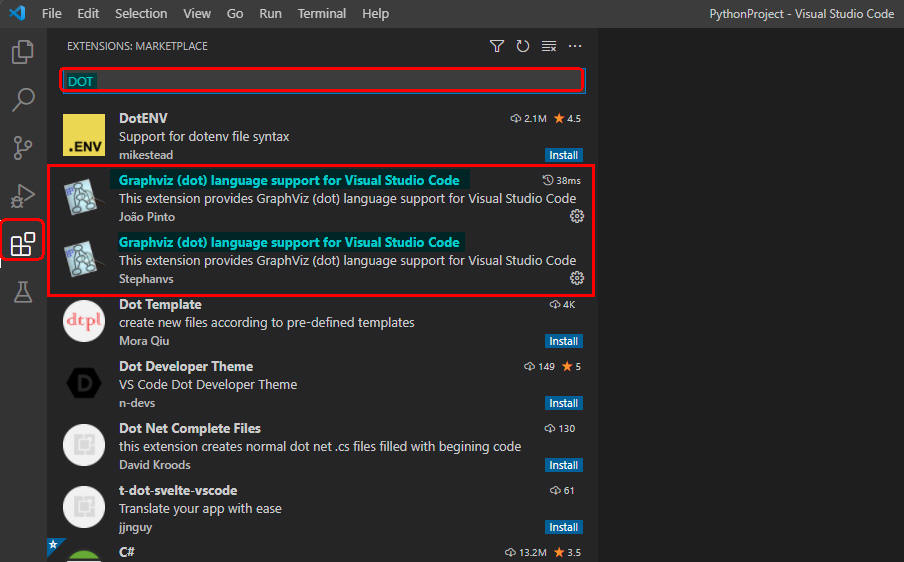The width and height of the screenshot is (904, 562).
Task: Click the Extensions: Marketplace panel header
Action: tap(137, 46)
